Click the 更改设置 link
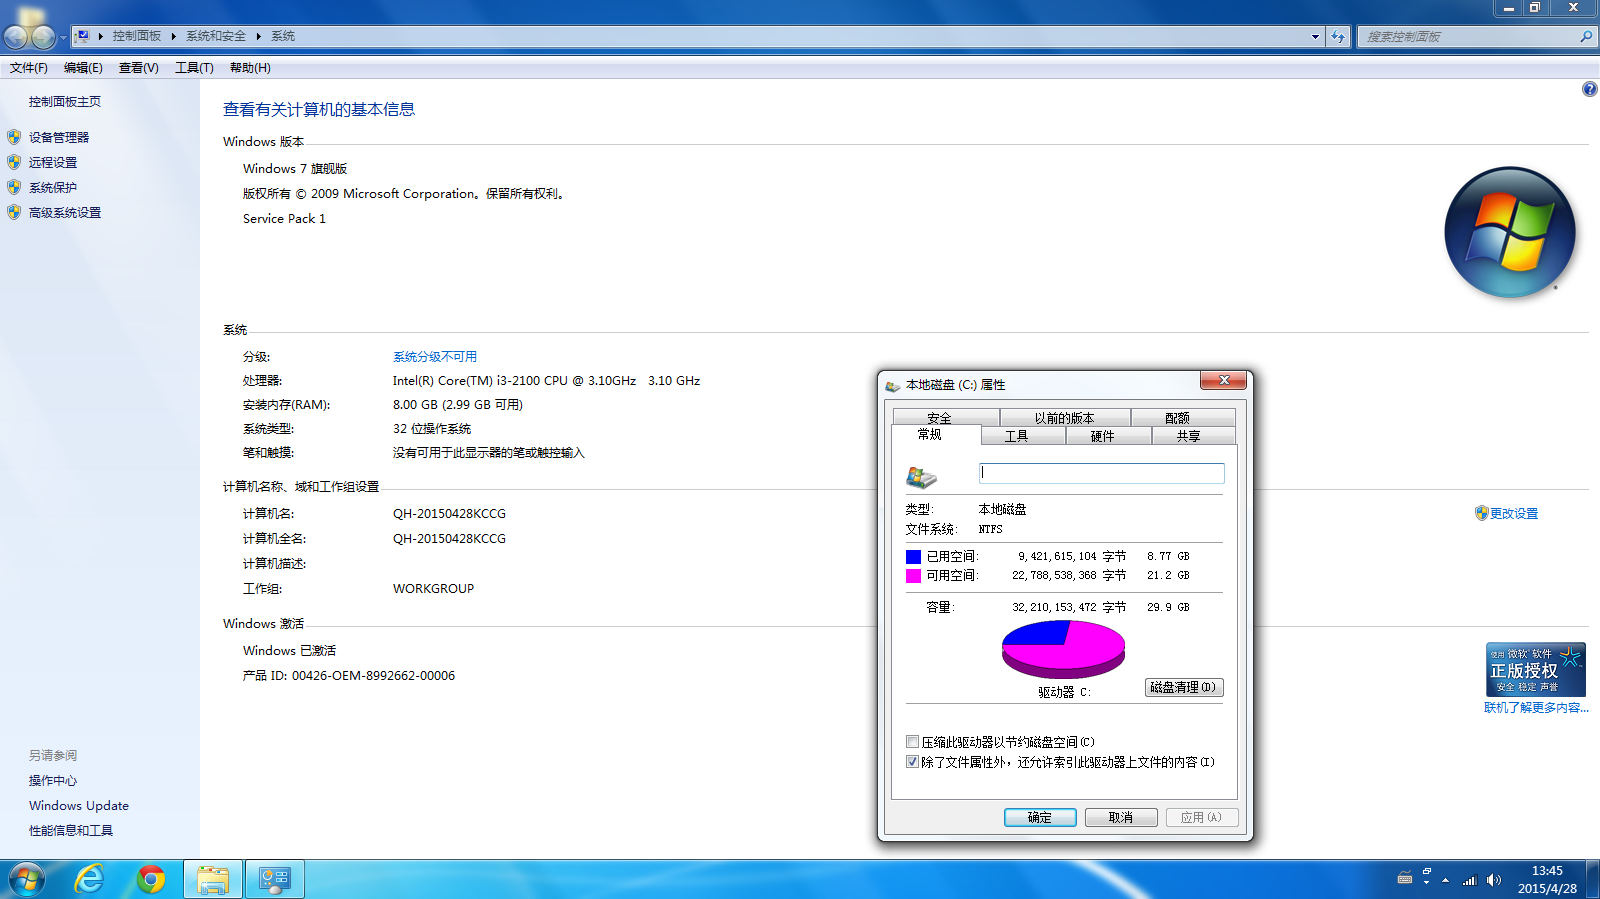This screenshot has width=1600, height=899. point(1514,513)
